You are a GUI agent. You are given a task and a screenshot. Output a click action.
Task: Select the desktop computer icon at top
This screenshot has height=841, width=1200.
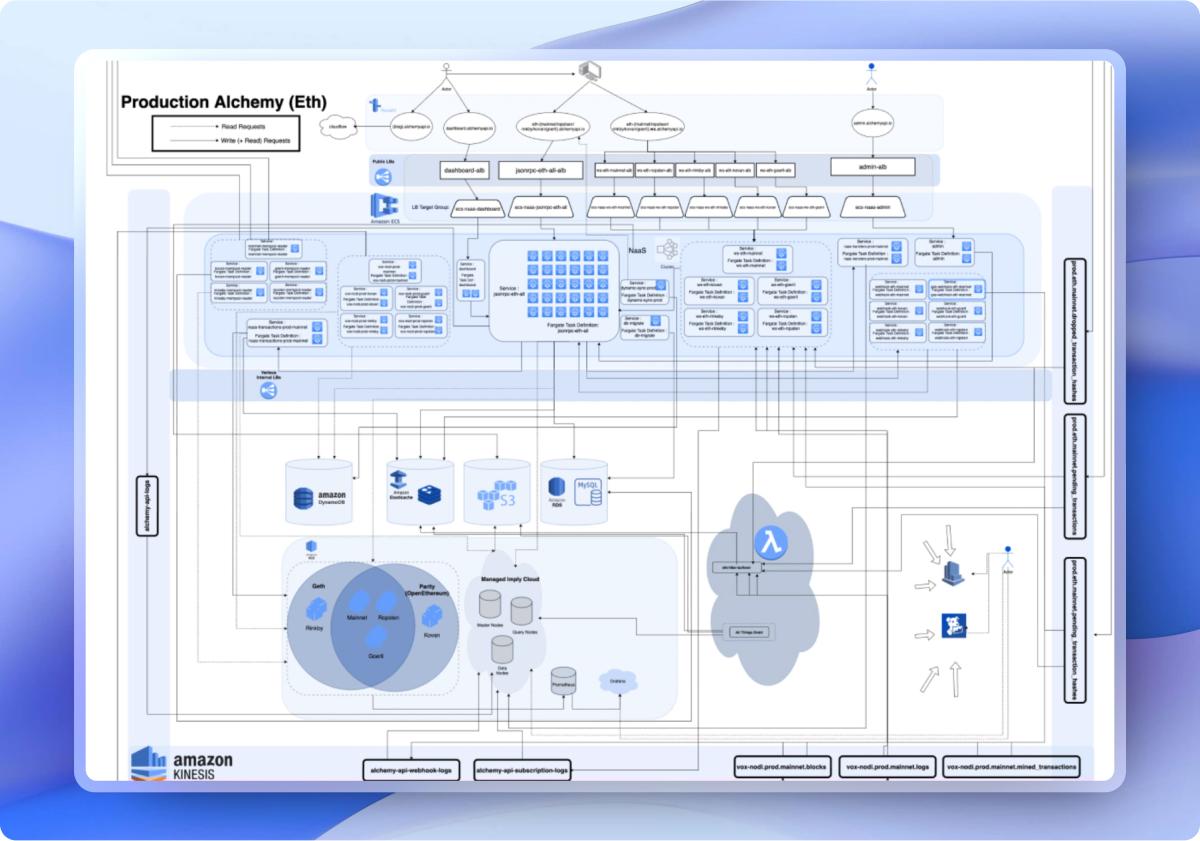click(x=586, y=71)
